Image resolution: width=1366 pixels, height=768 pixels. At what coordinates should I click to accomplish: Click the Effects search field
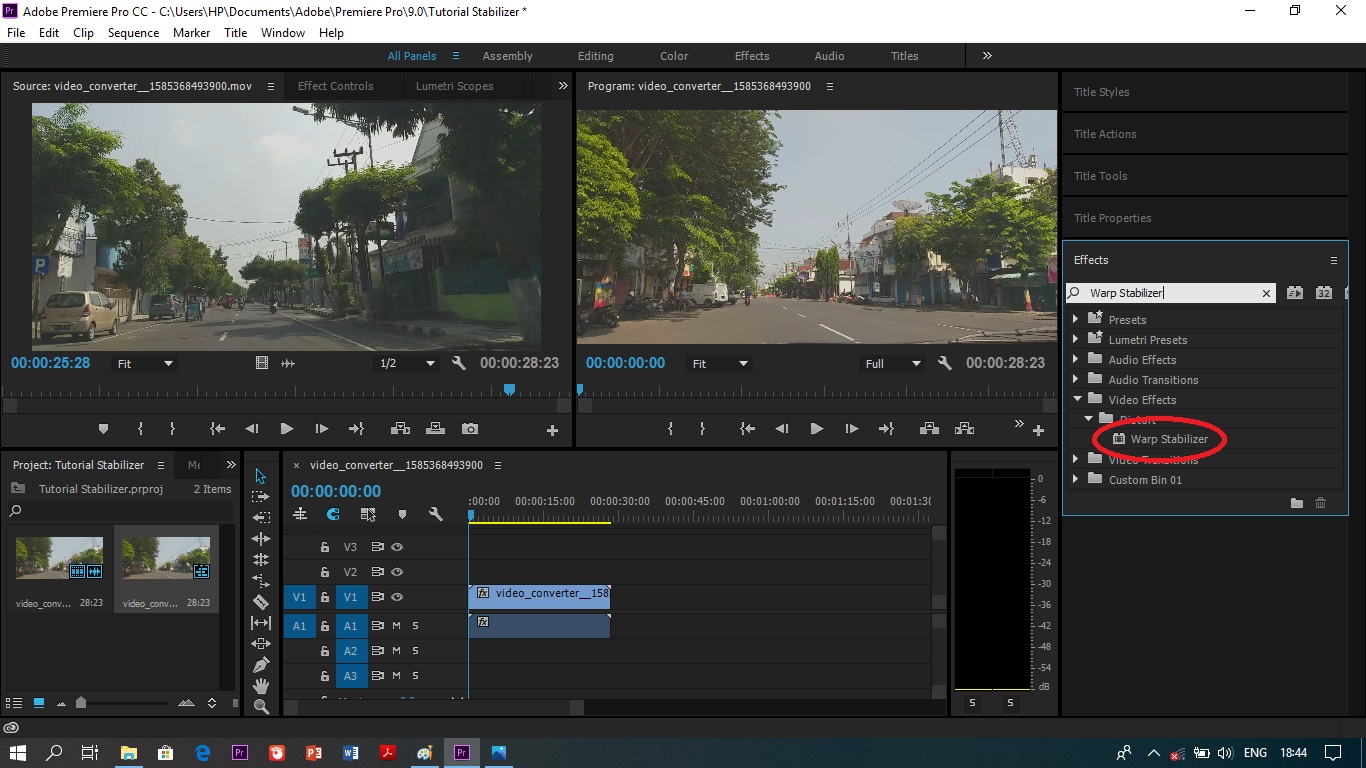(1170, 293)
